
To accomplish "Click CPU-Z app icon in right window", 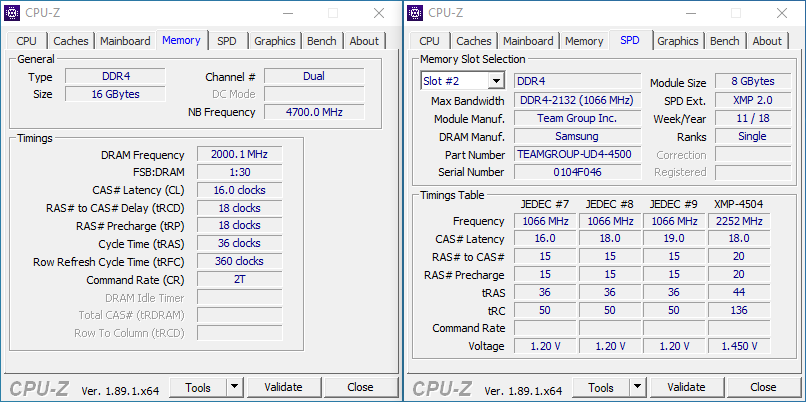I will pyautogui.click(x=415, y=13).
